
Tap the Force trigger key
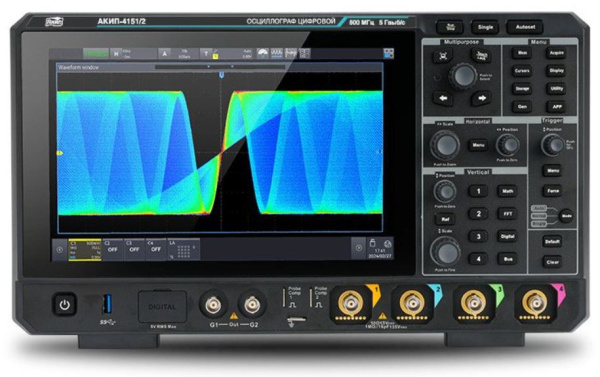click(x=553, y=191)
